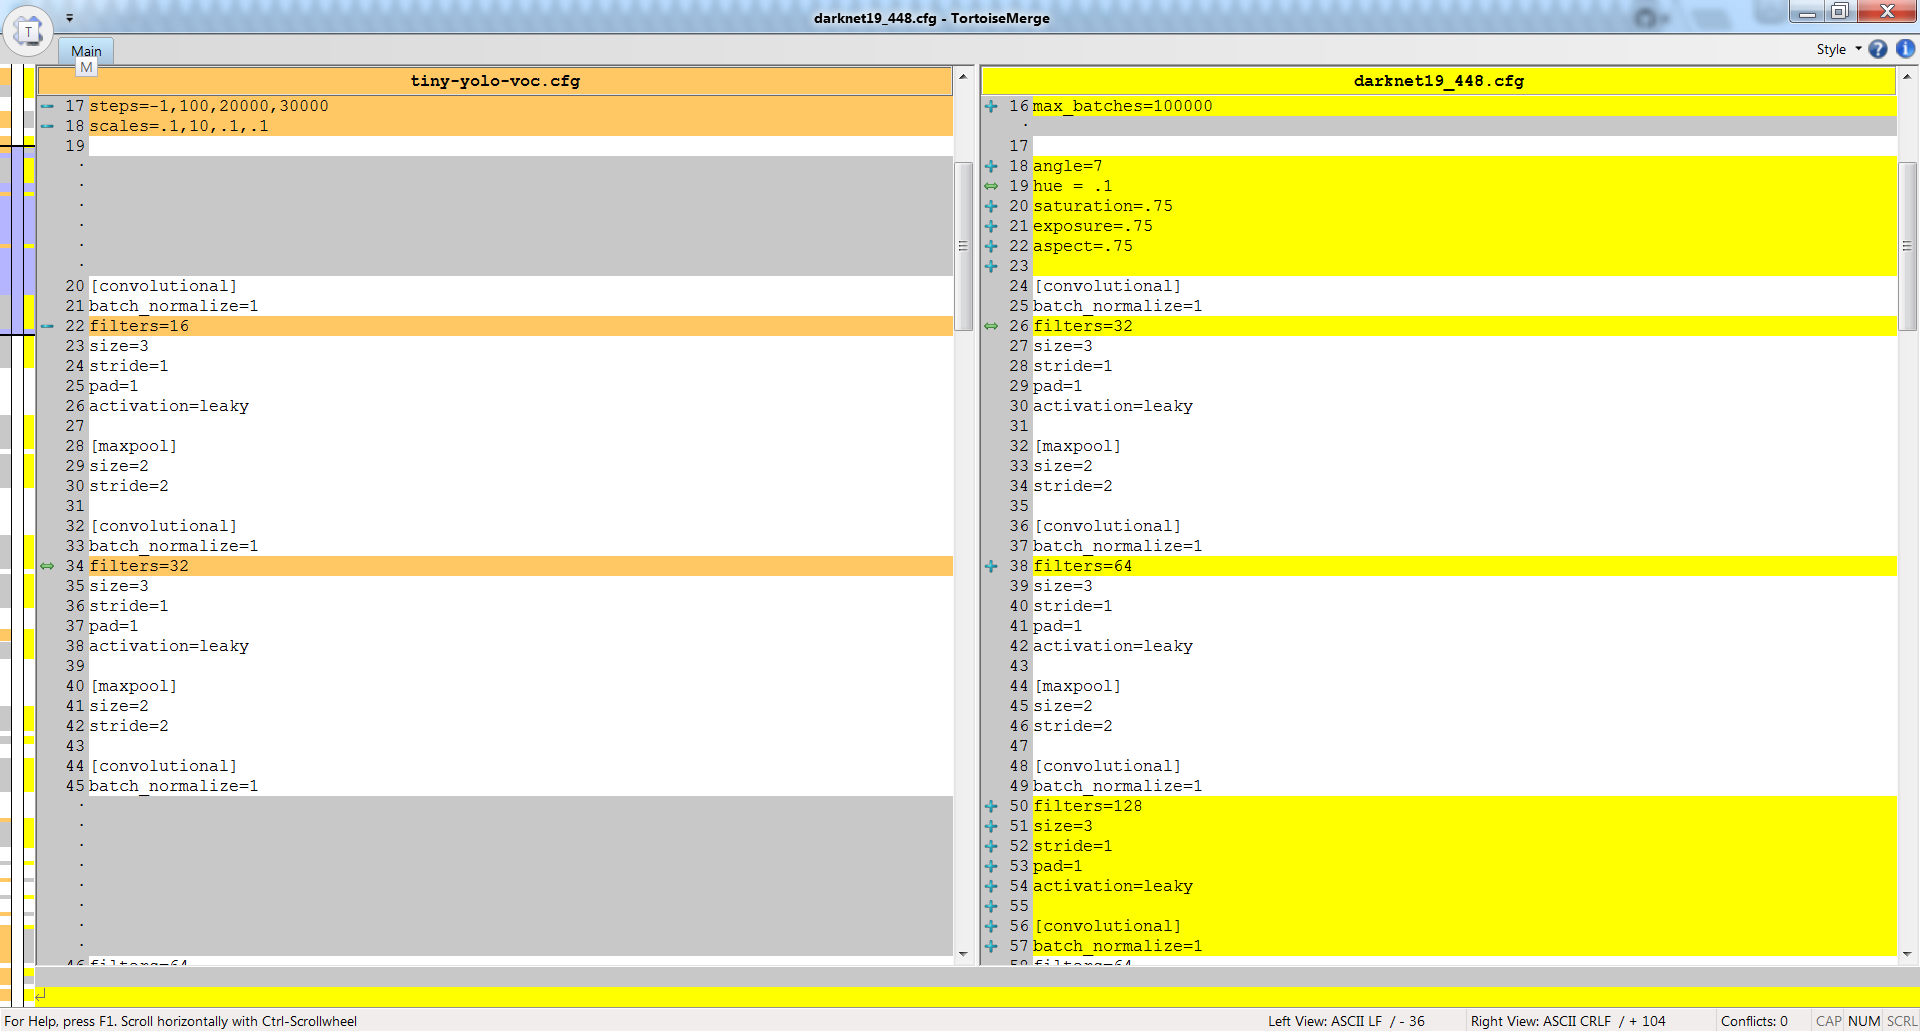Screen dimensions: 1920x1032
Task: Click the removed marker on line 18 scales
Action: click(47, 126)
